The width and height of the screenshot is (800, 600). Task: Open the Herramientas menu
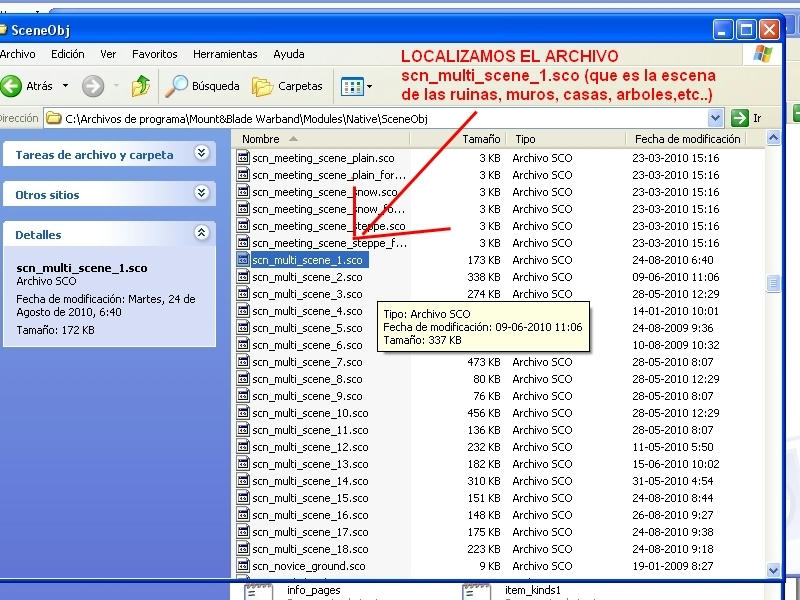tap(225, 54)
